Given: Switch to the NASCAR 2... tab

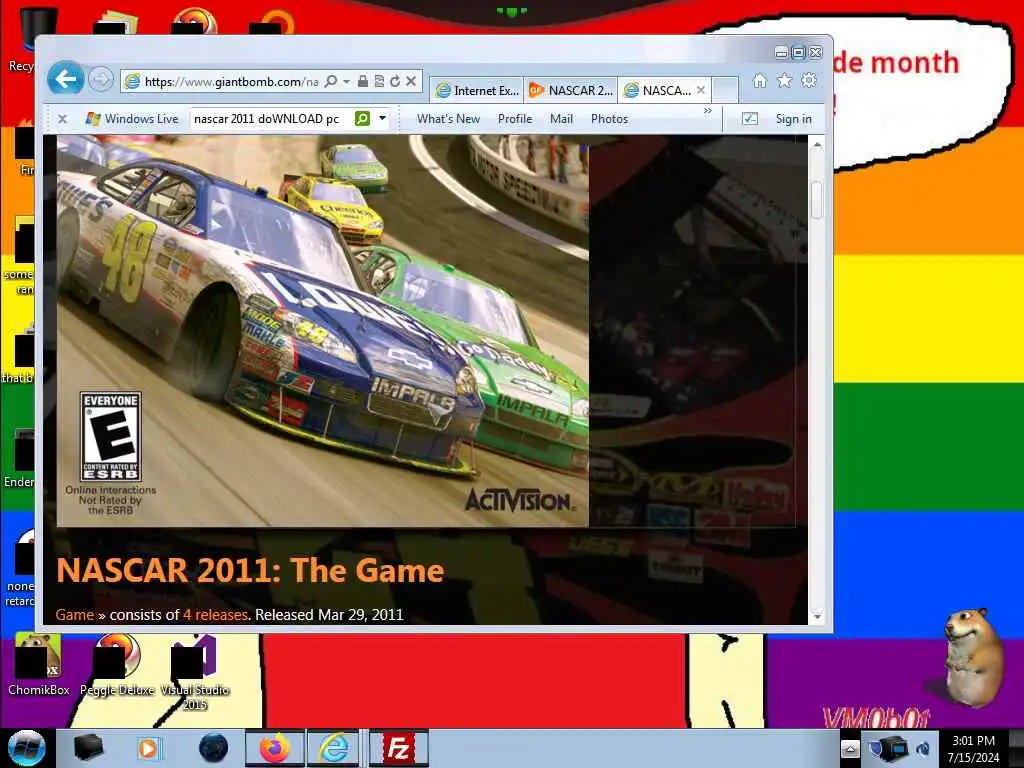Looking at the screenshot, I should point(571,90).
